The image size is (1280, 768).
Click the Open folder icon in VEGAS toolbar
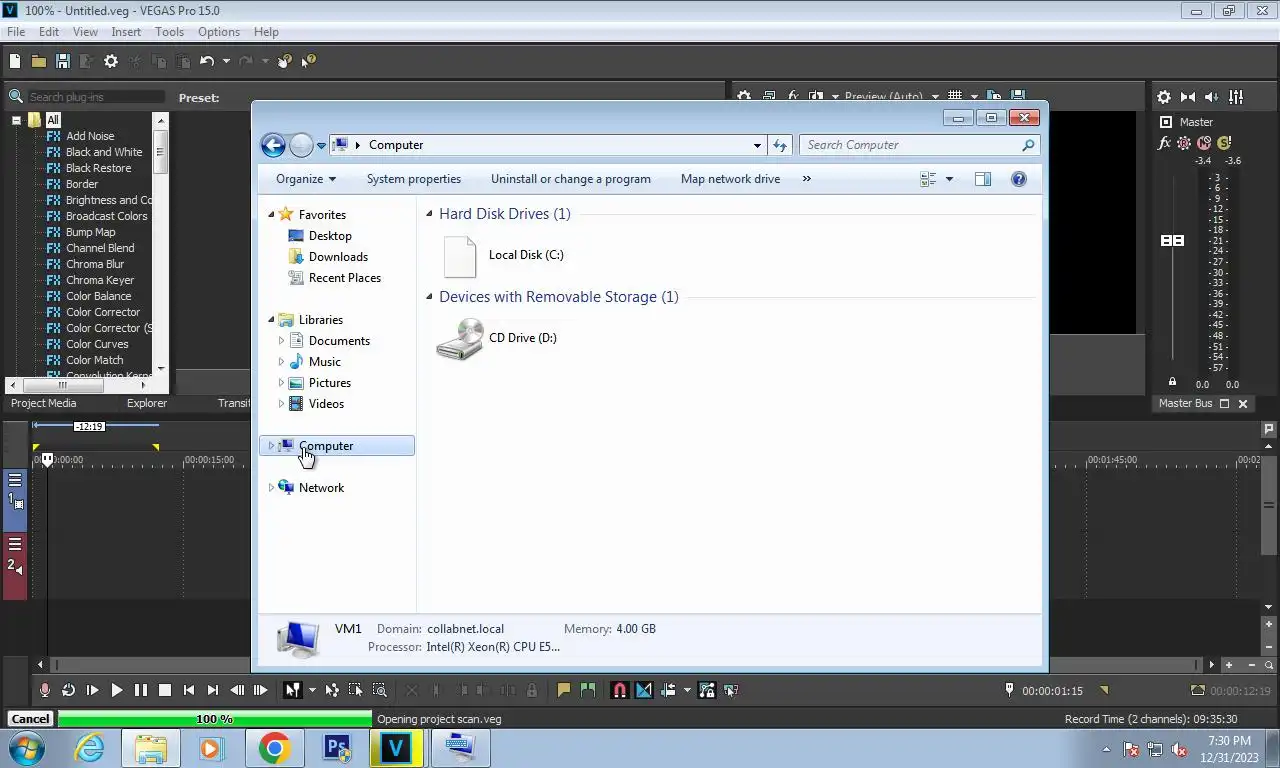[39, 61]
